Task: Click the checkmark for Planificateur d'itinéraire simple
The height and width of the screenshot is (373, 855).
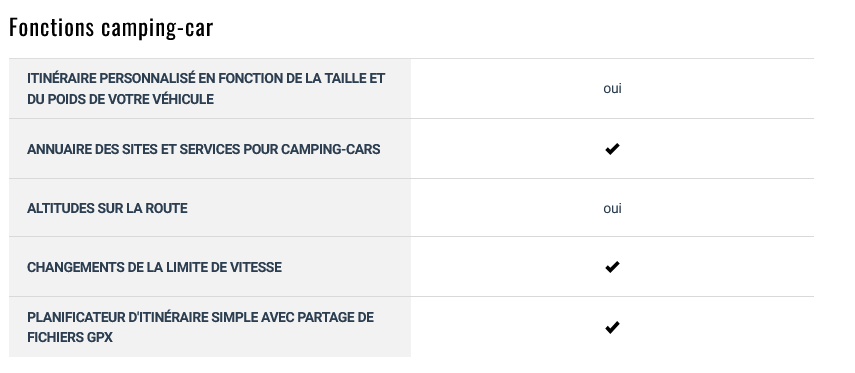Action: (x=612, y=327)
